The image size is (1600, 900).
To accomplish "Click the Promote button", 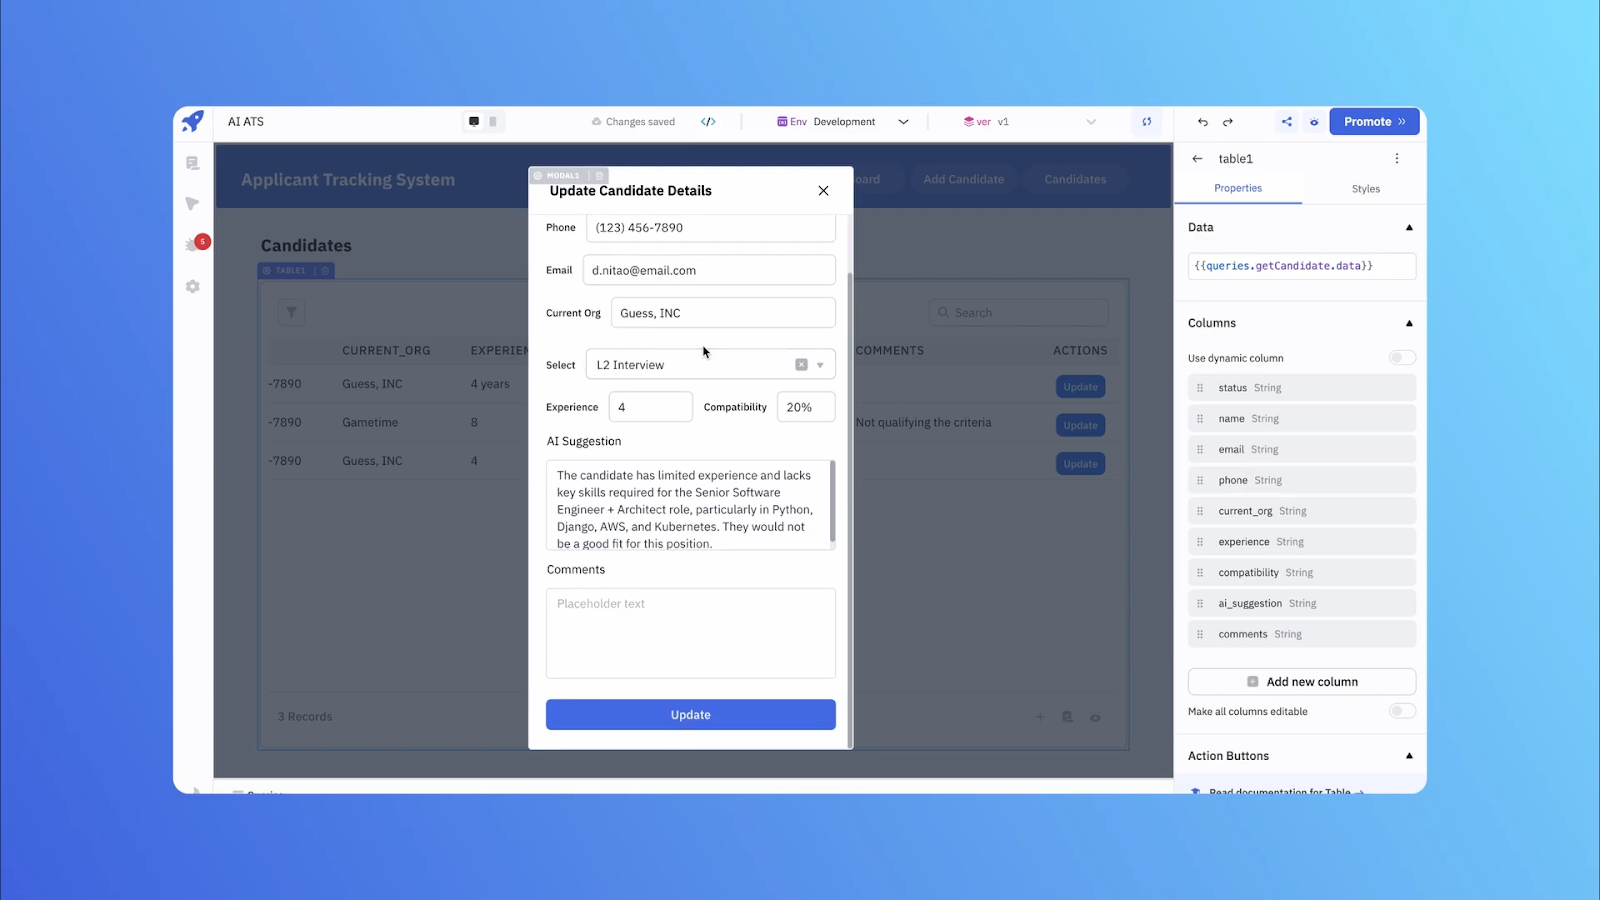I will (x=1373, y=121).
